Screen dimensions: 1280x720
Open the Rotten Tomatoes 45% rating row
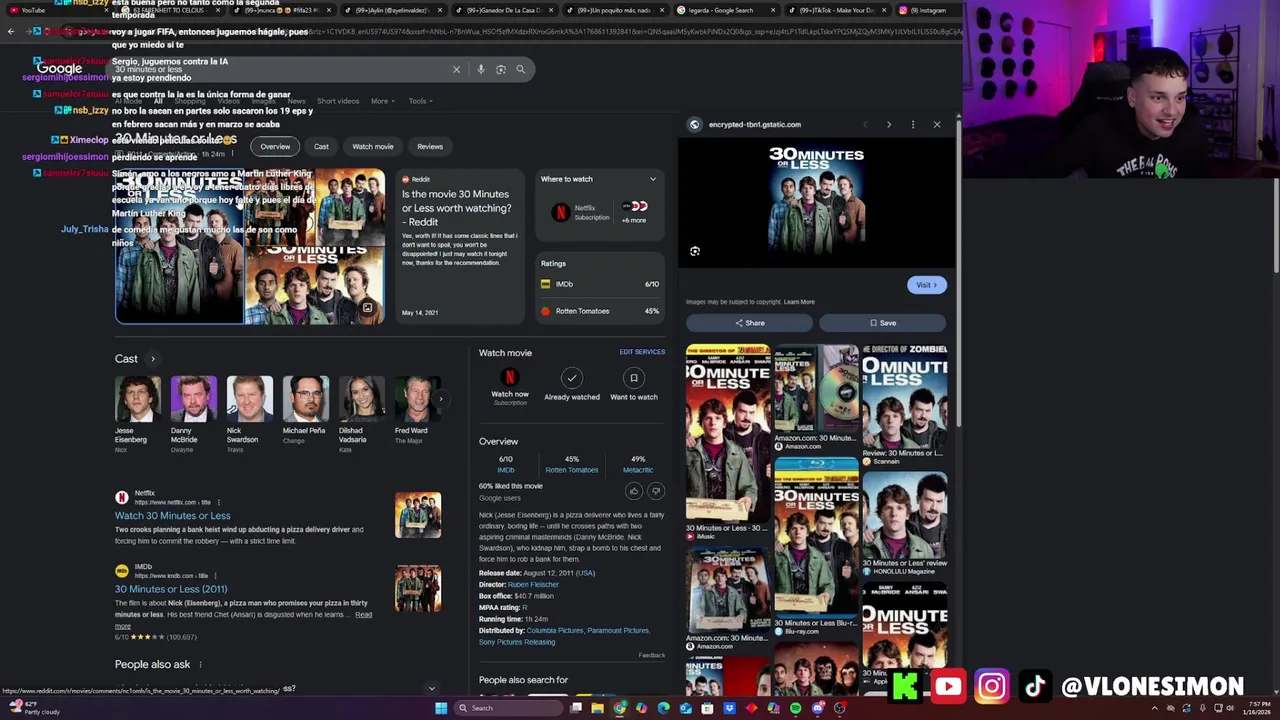(x=600, y=311)
